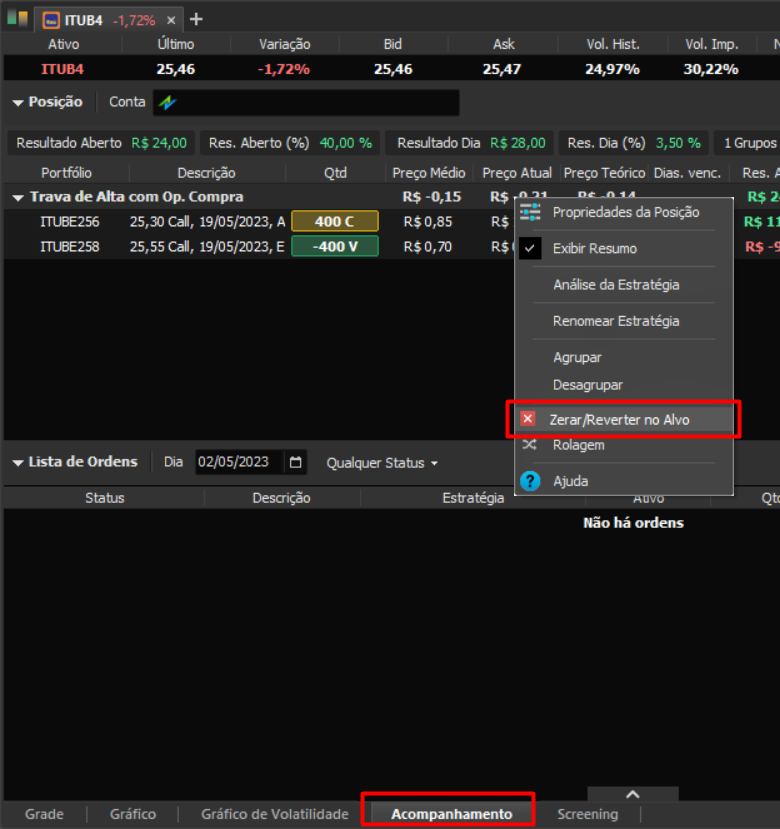Open the Gráfico de Volatilidade tab
The image size is (780, 829).
[274, 814]
